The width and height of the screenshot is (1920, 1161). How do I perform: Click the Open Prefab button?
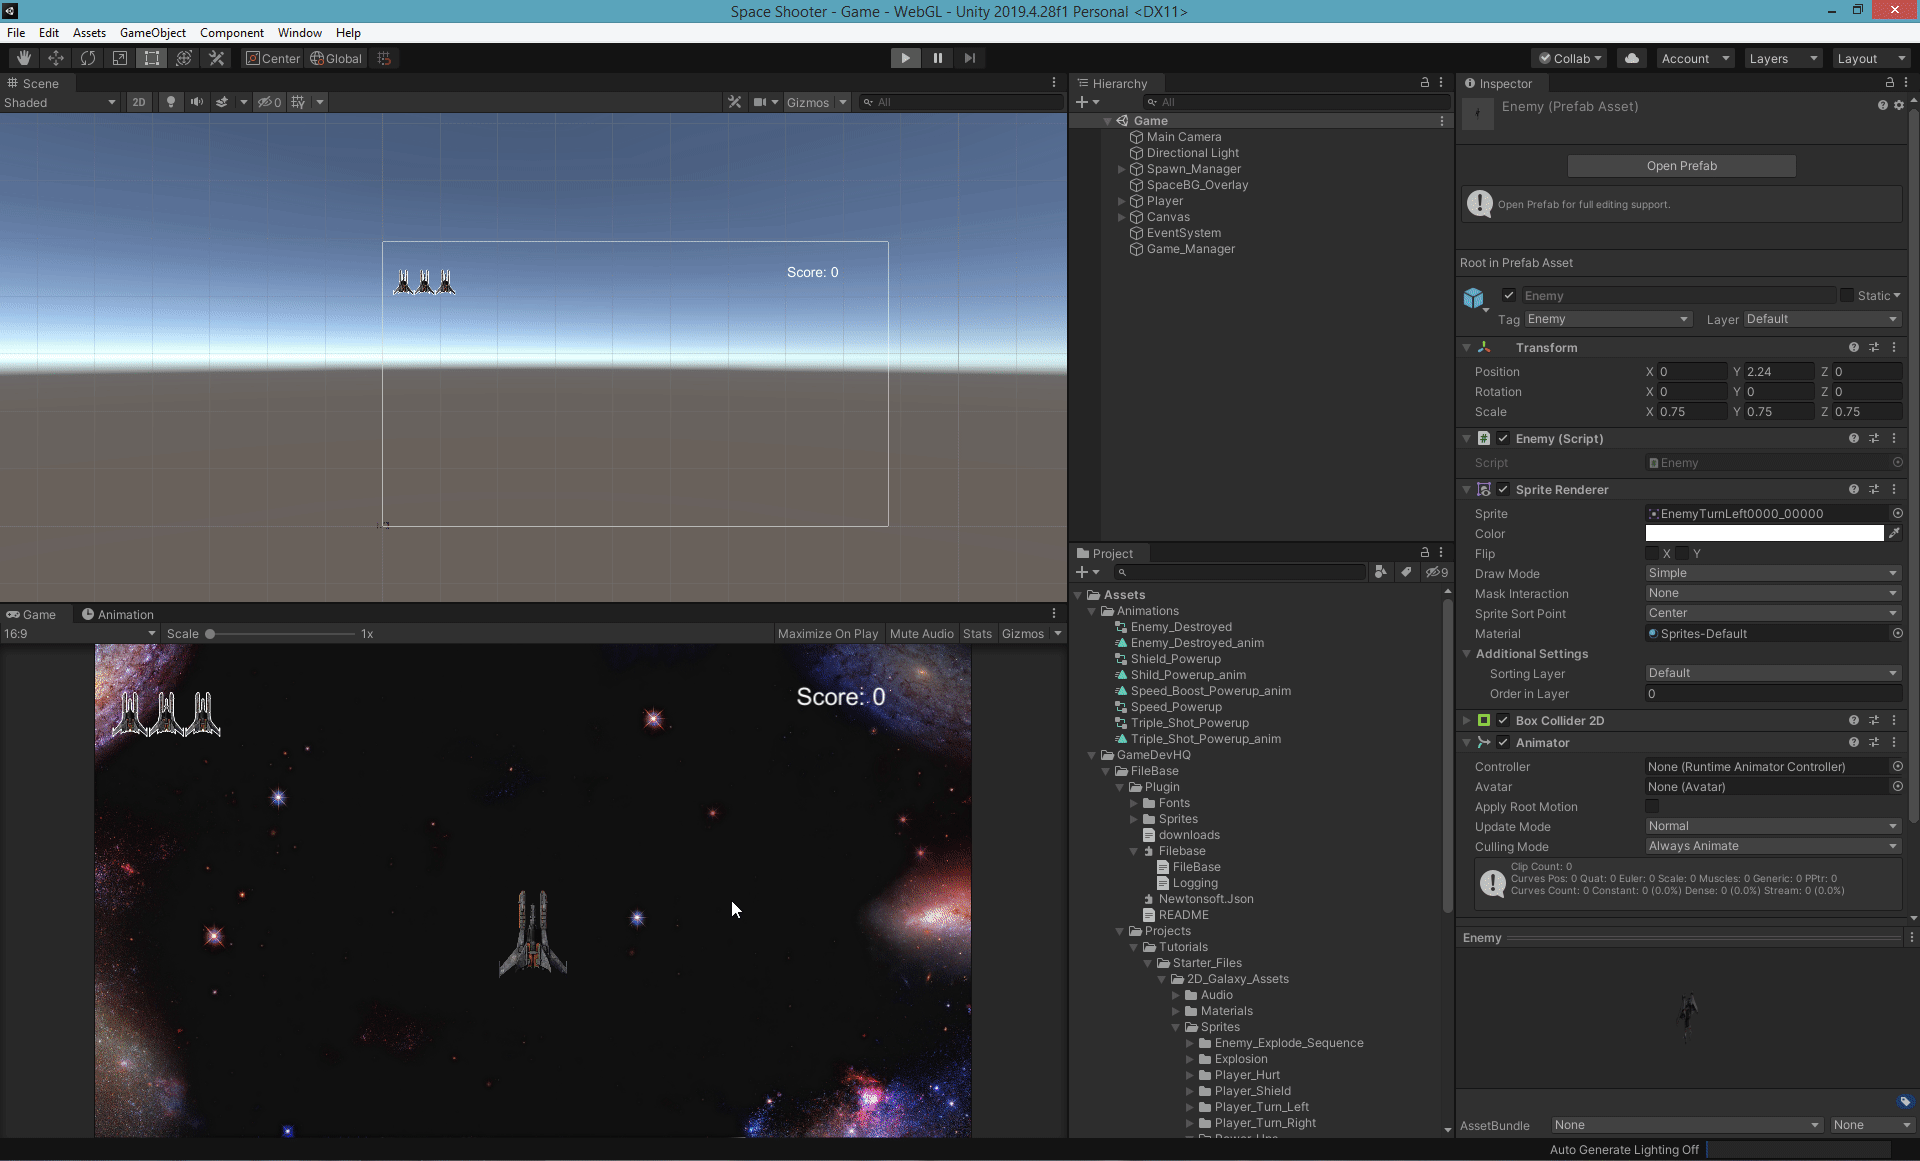1681,166
